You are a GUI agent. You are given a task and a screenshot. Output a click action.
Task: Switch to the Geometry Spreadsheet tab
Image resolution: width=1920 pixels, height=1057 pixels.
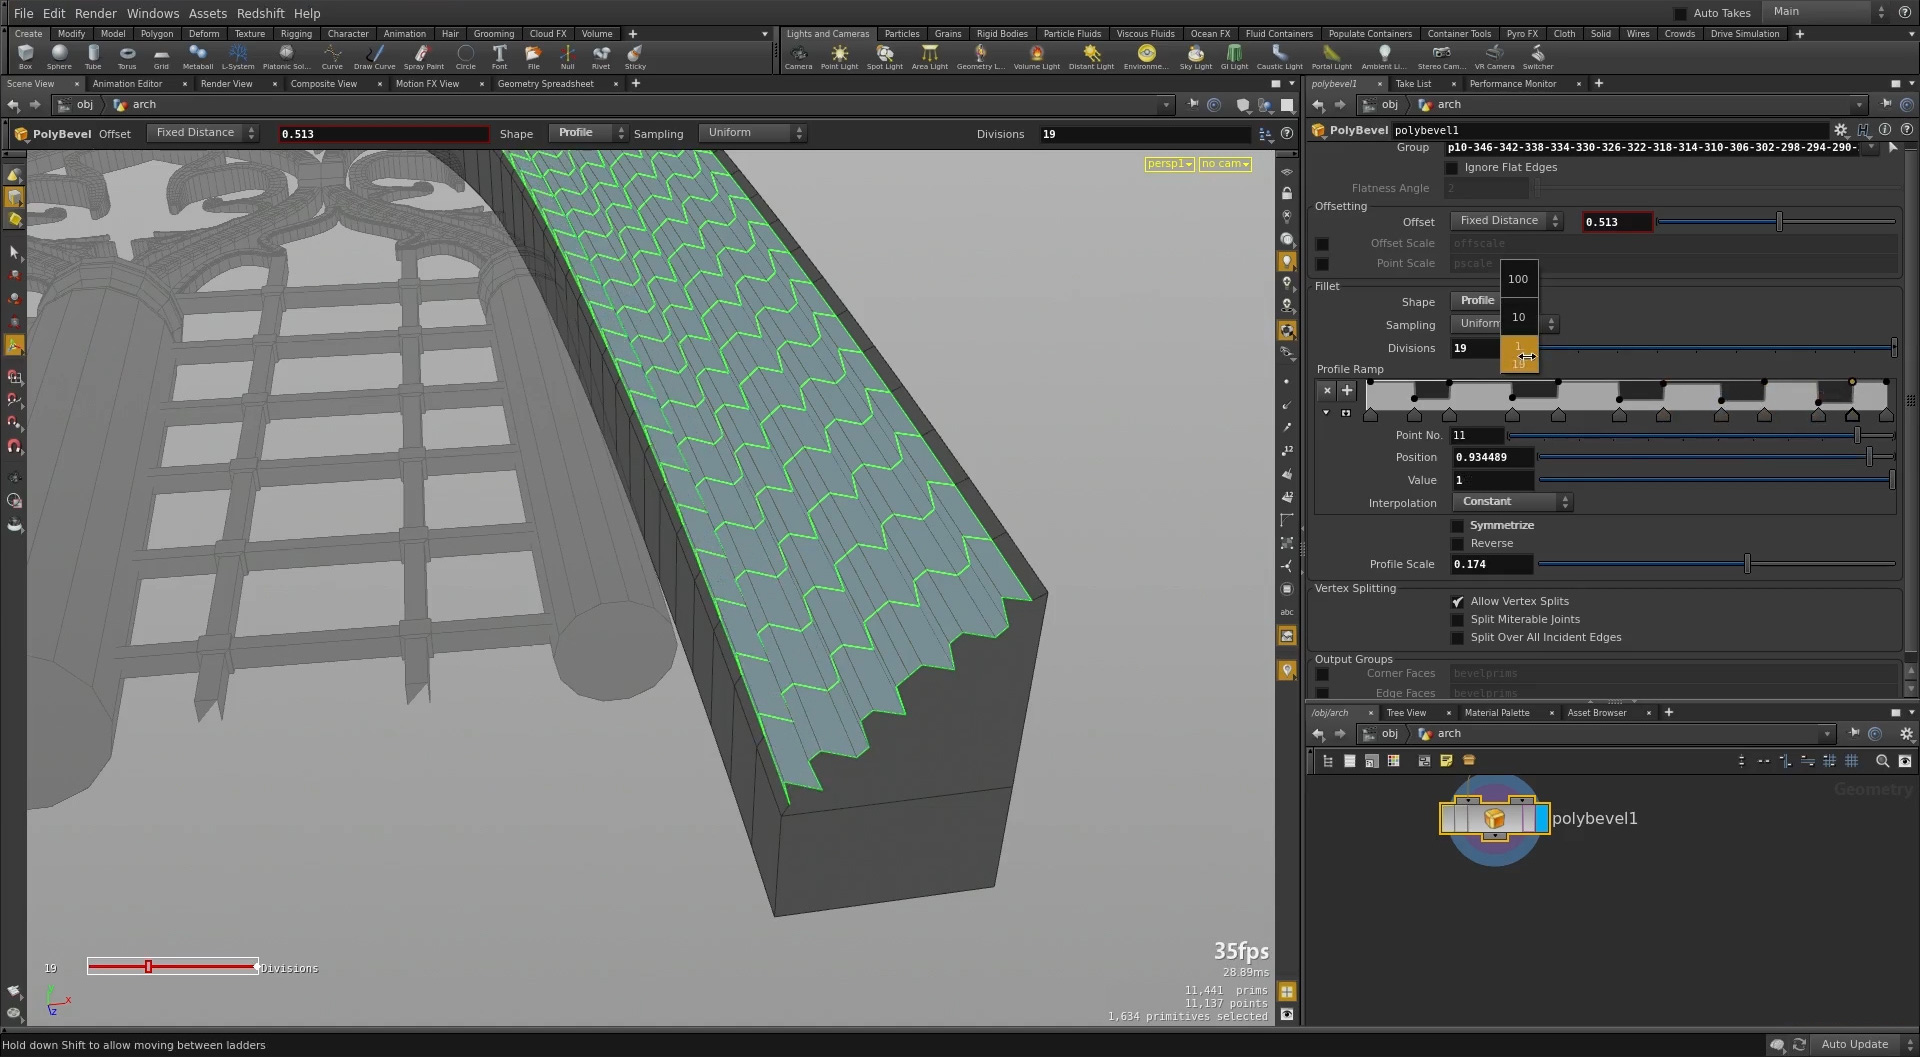(545, 84)
